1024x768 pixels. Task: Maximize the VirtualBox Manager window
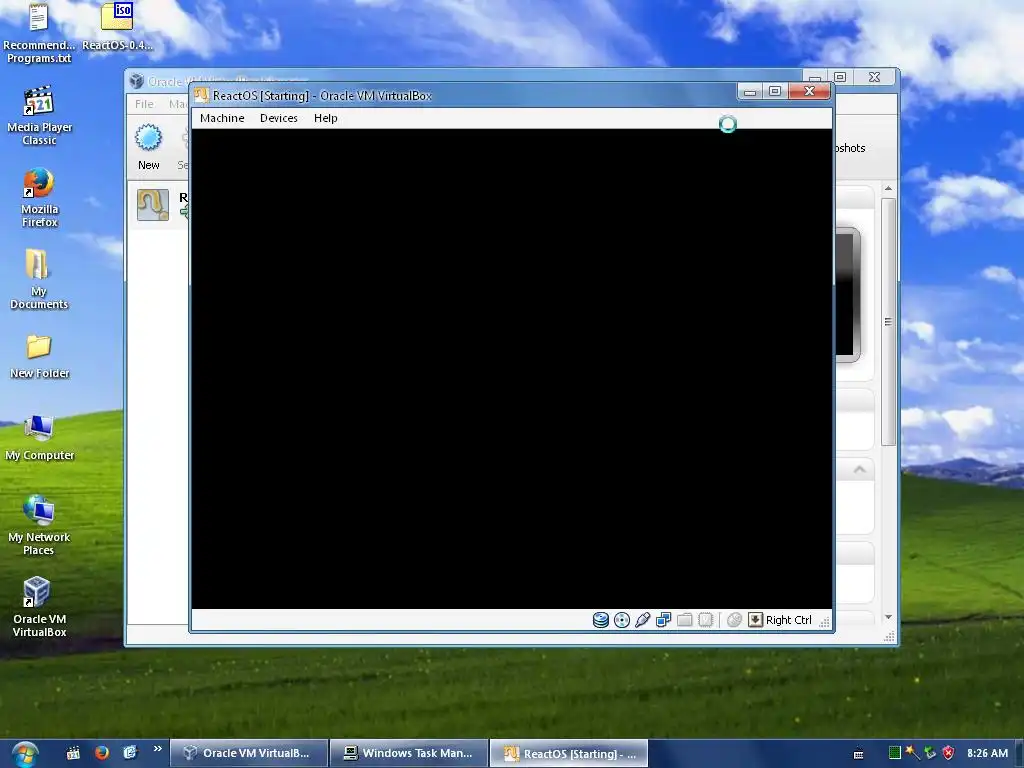(x=840, y=77)
